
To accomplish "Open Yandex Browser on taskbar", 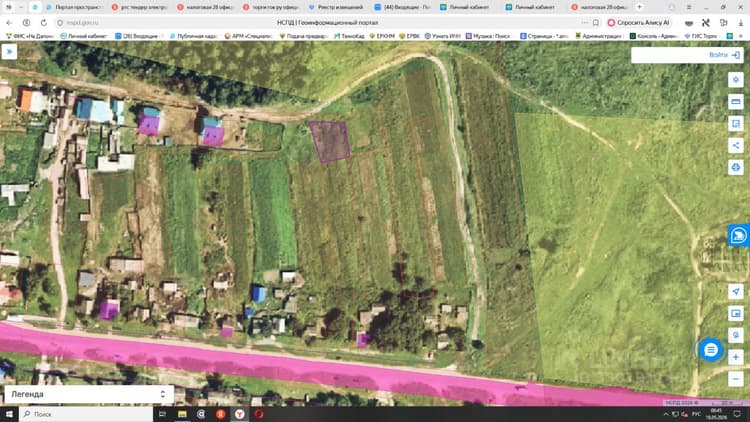I will click(x=240, y=414).
